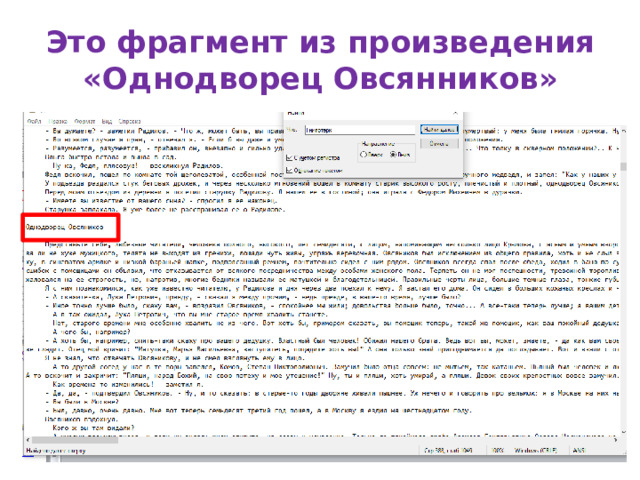Click the vertical scrollbar thumb of Notepad
Screen dimensions: 640x480
coord(623,166)
